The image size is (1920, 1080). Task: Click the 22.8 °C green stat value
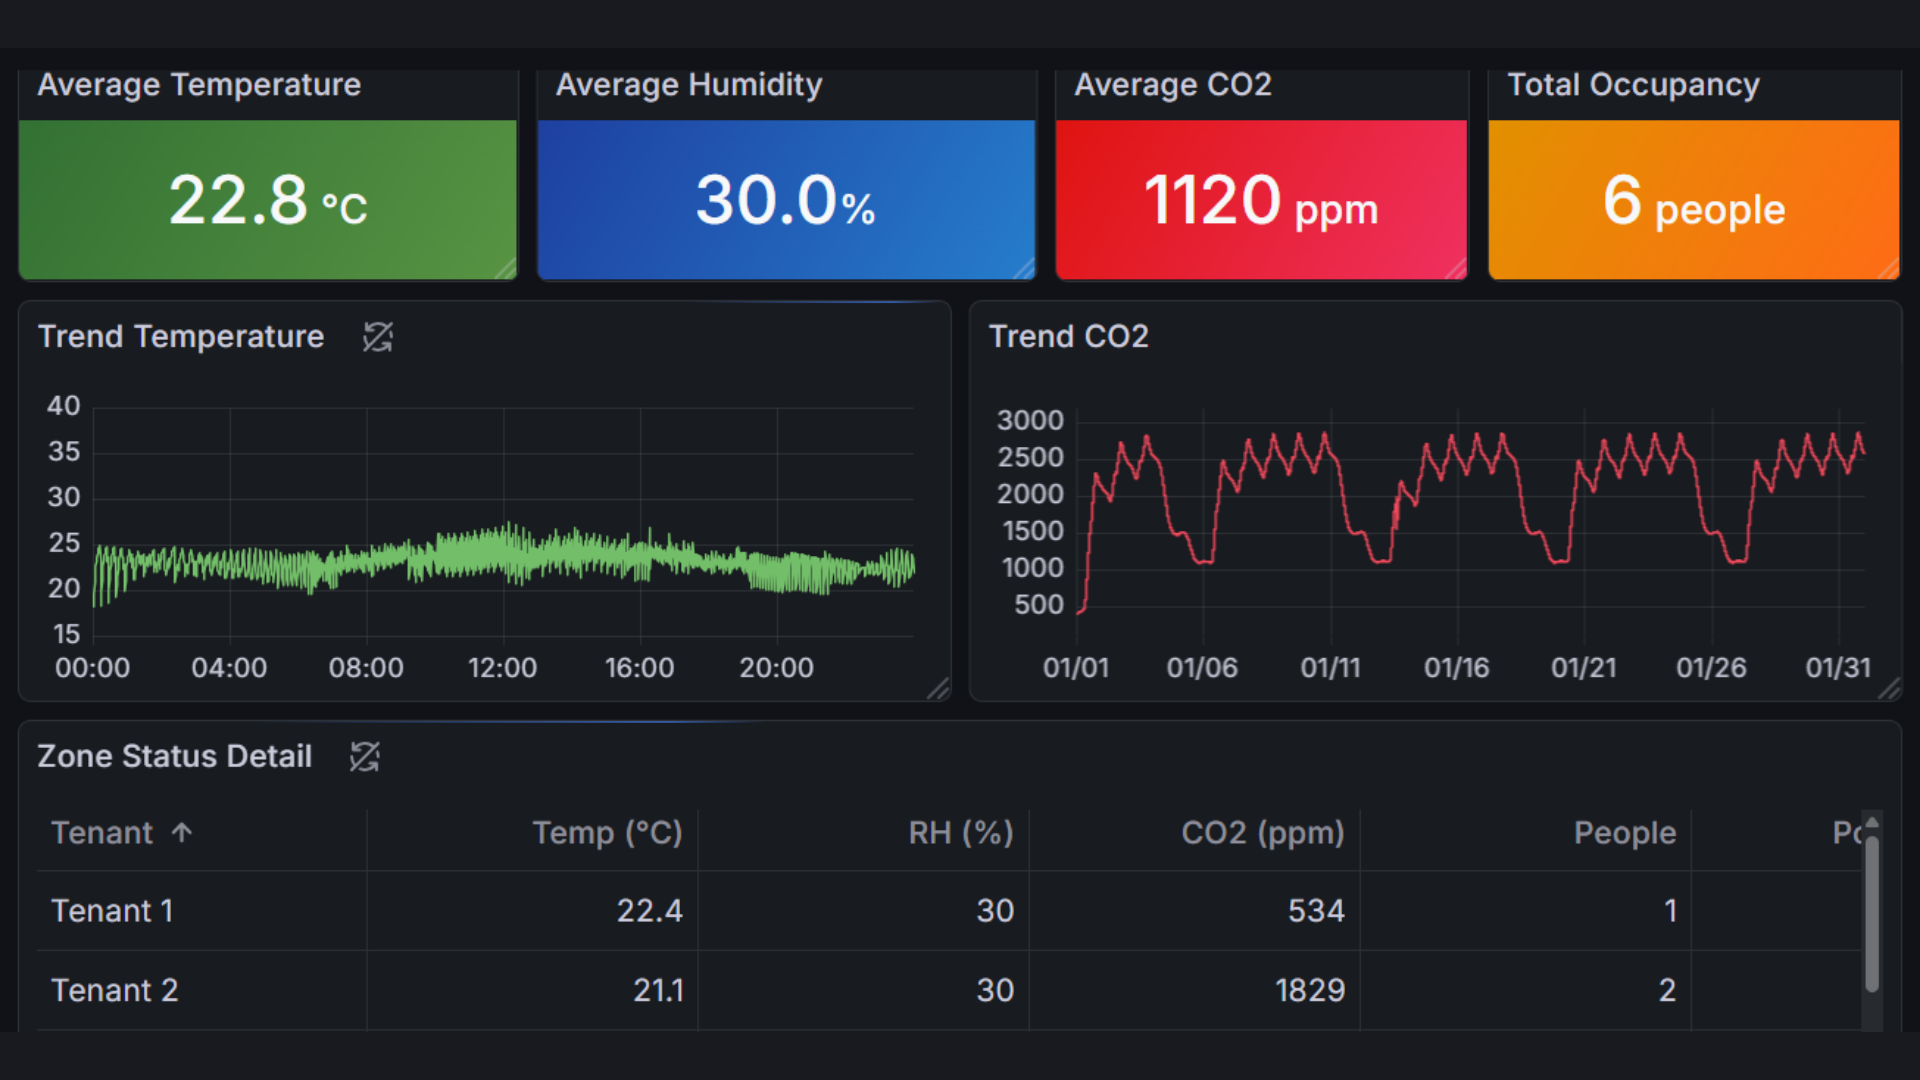268,201
